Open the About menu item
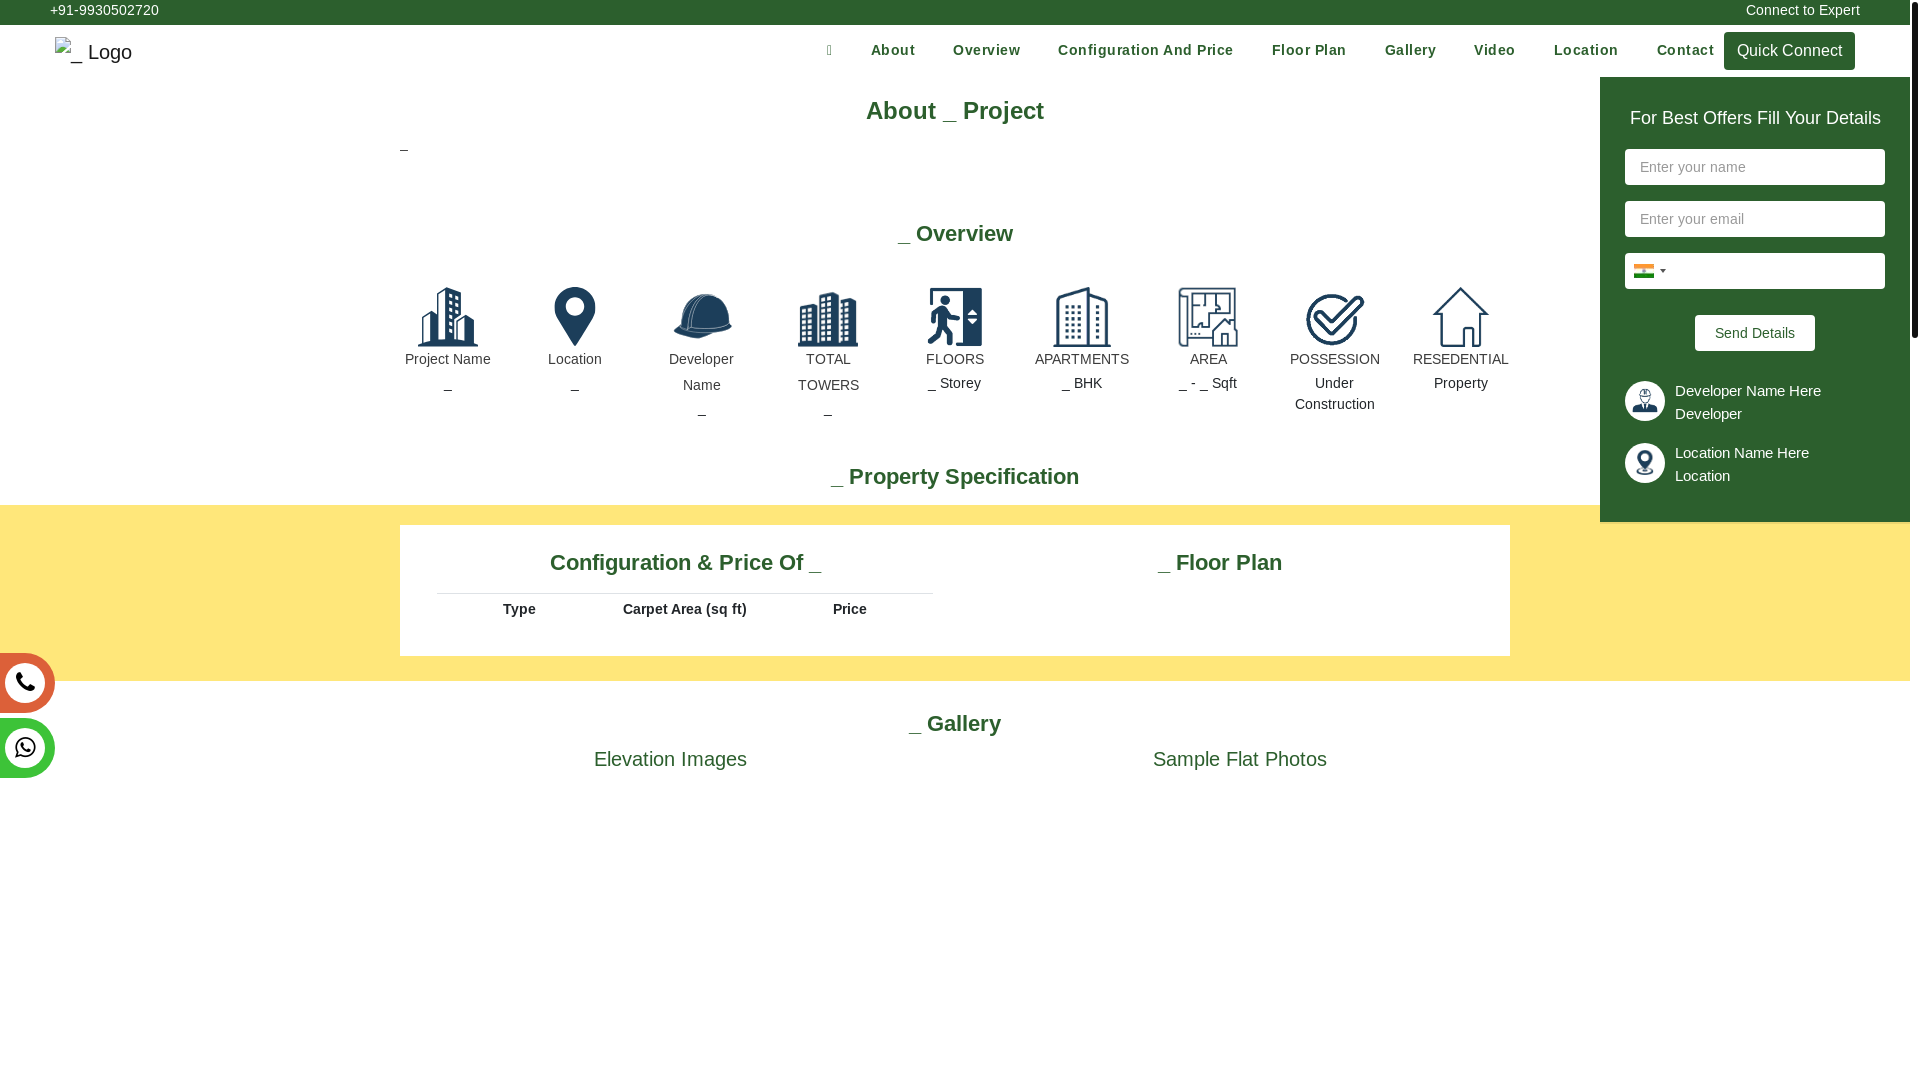 pos(893,50)
